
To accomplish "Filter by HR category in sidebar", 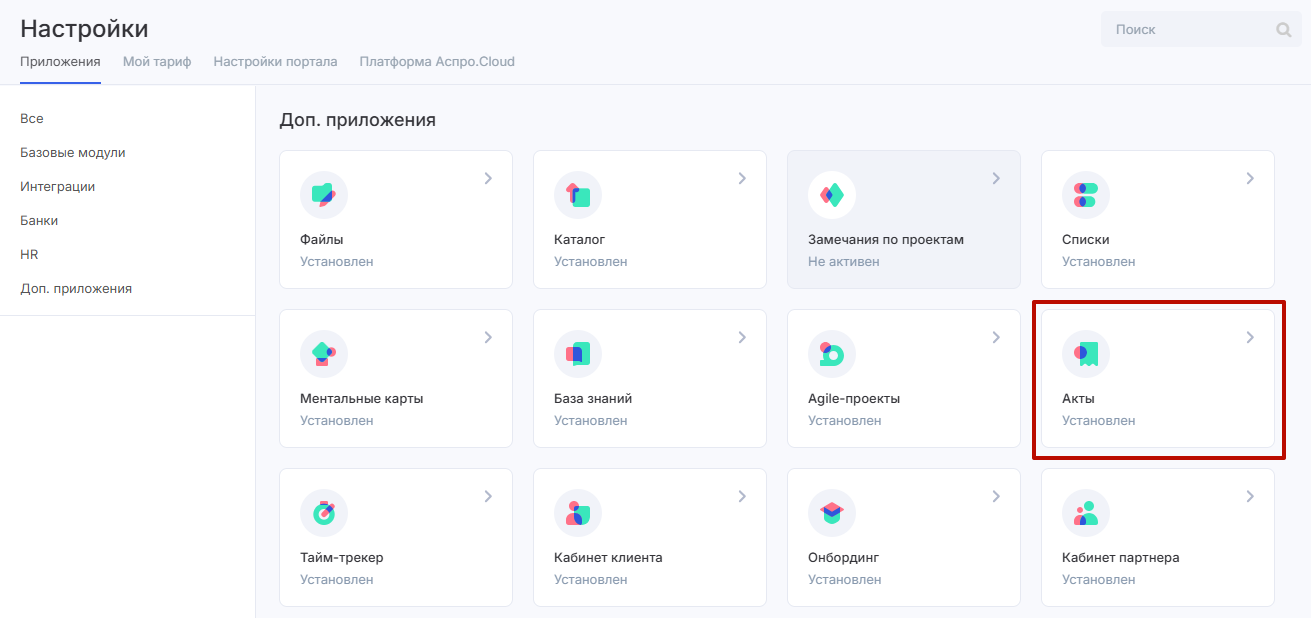I will click(x=29, y=255).
